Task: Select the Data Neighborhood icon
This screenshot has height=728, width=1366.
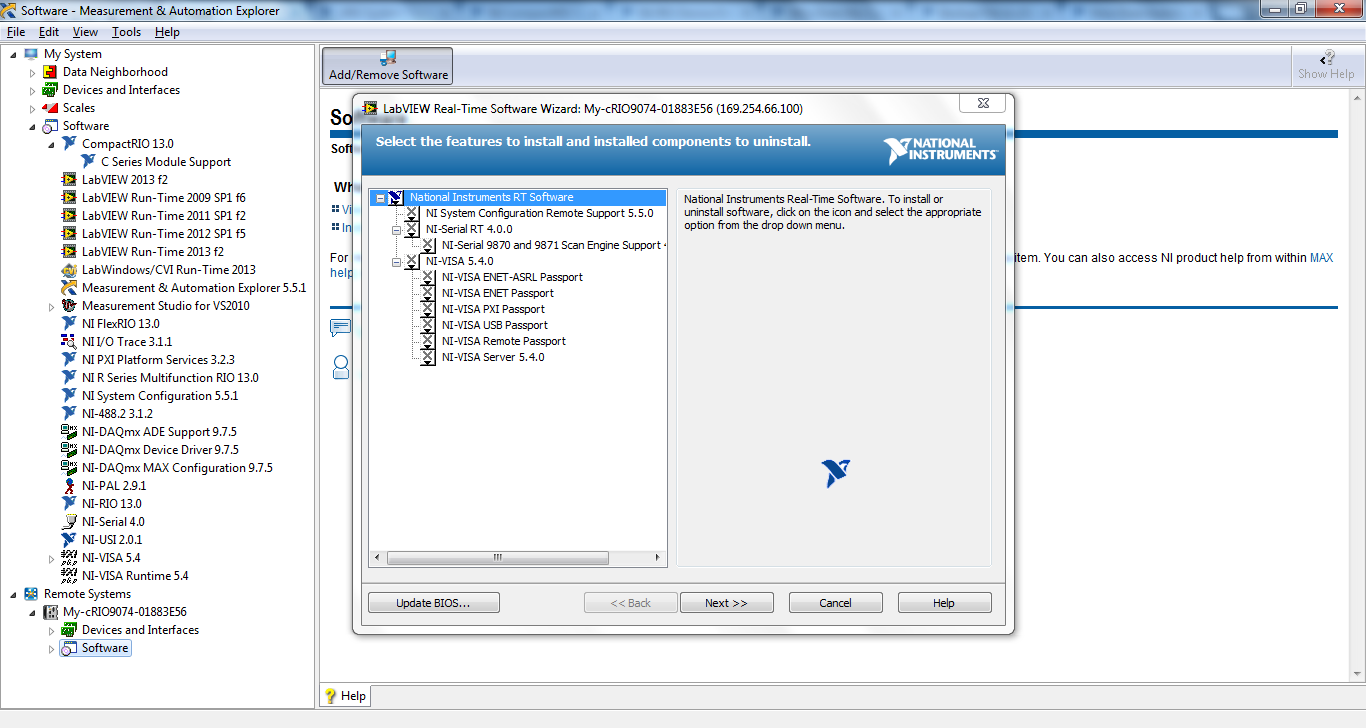Action: [50, 72]
